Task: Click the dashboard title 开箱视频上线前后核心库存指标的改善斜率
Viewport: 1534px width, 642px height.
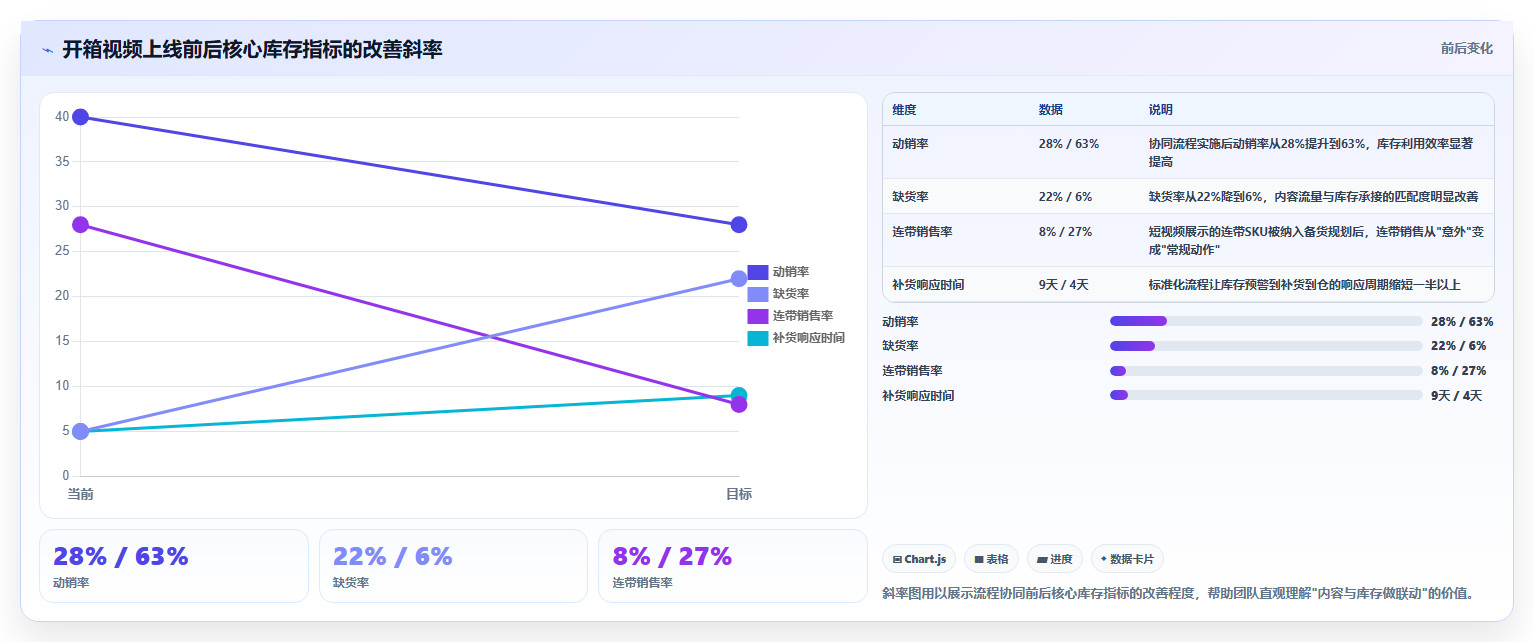Action: point(252,49)
